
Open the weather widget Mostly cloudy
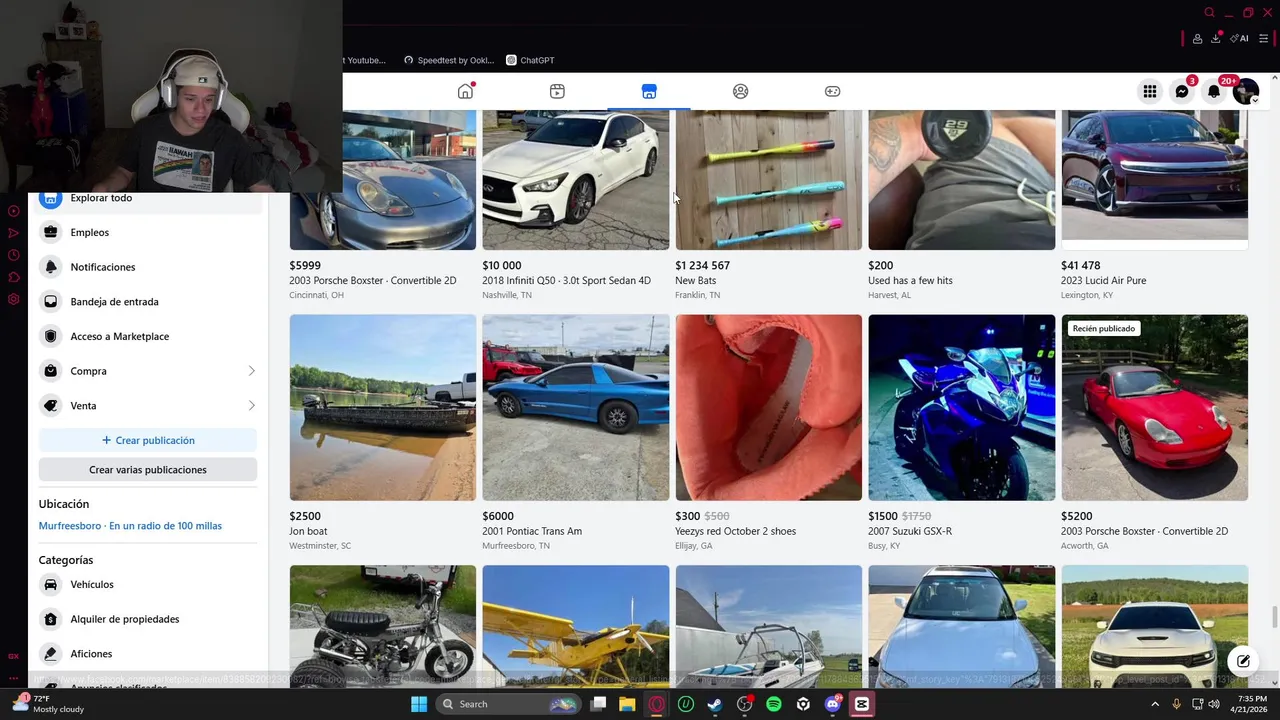[48, 704]
